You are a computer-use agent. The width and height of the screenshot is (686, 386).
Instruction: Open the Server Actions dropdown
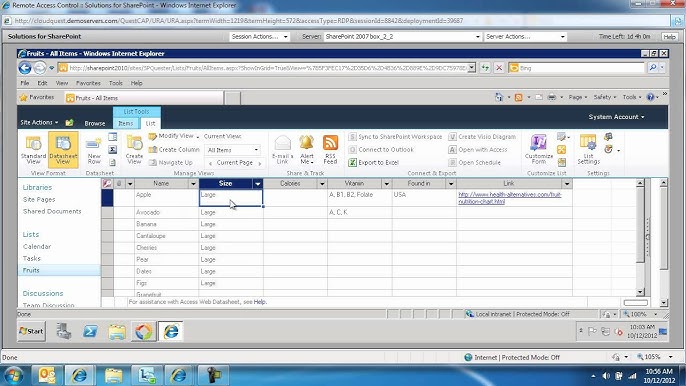tap(525, 37)
